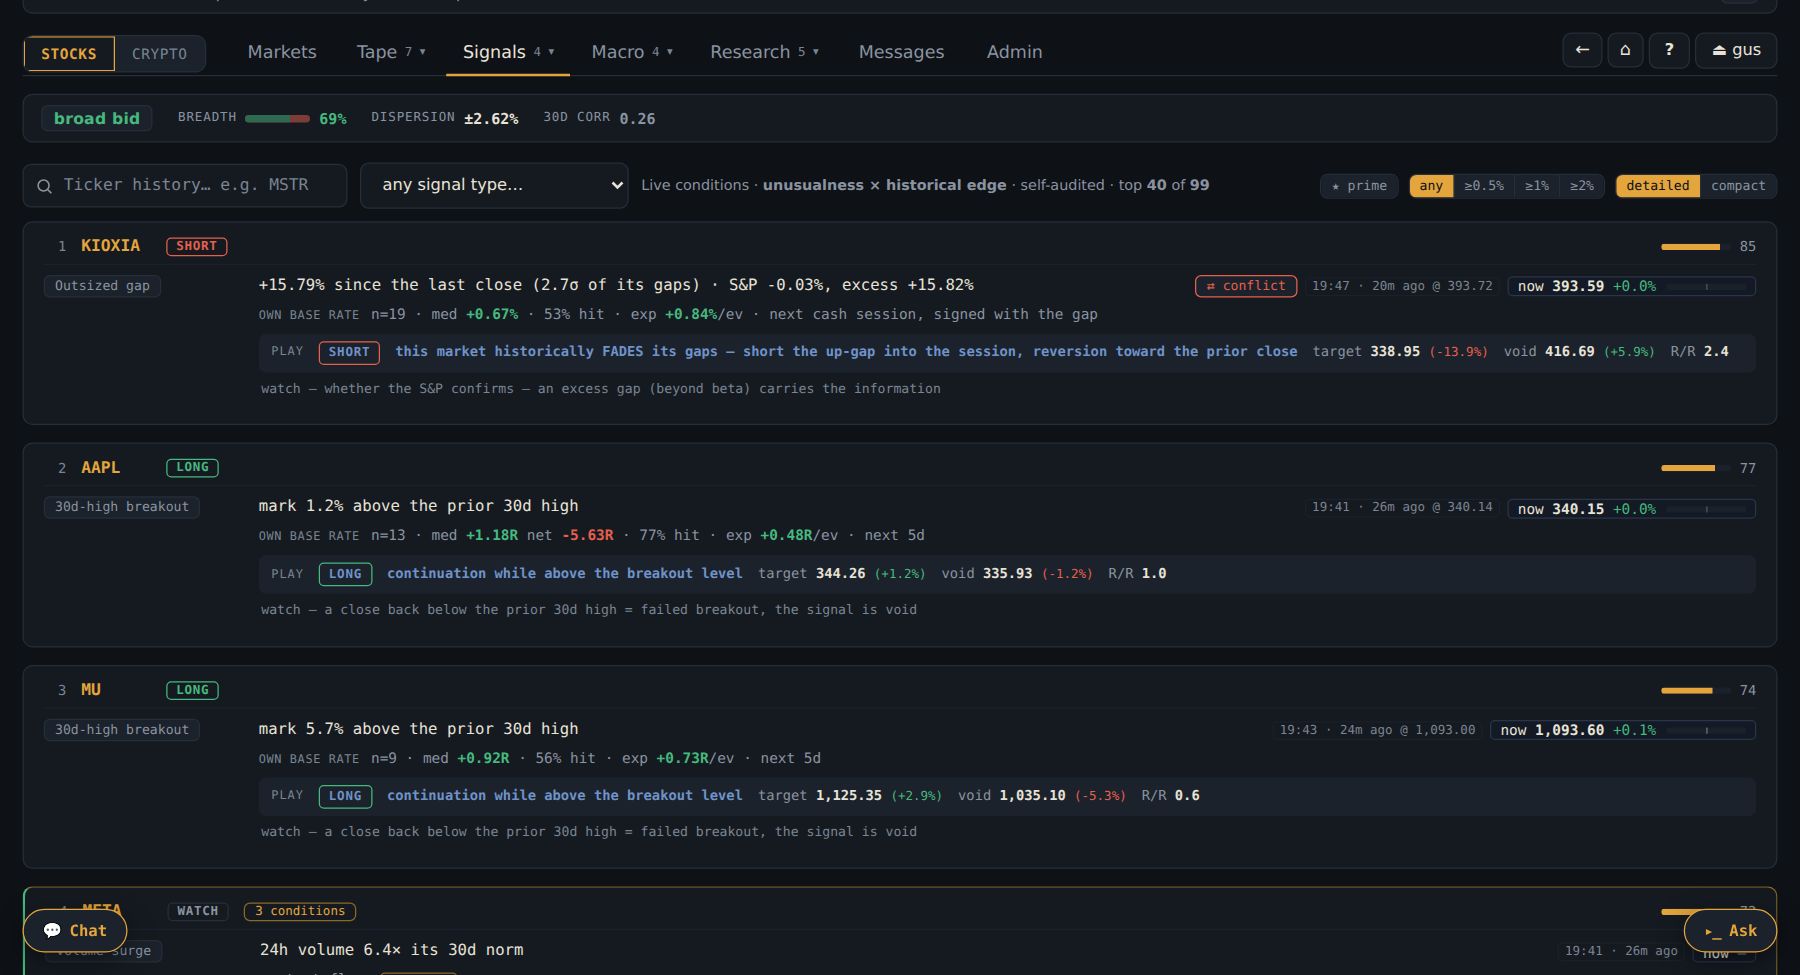This screenshot has height=975, width=1800.
Task: Open the Markets tab
Action: [282, 52]
